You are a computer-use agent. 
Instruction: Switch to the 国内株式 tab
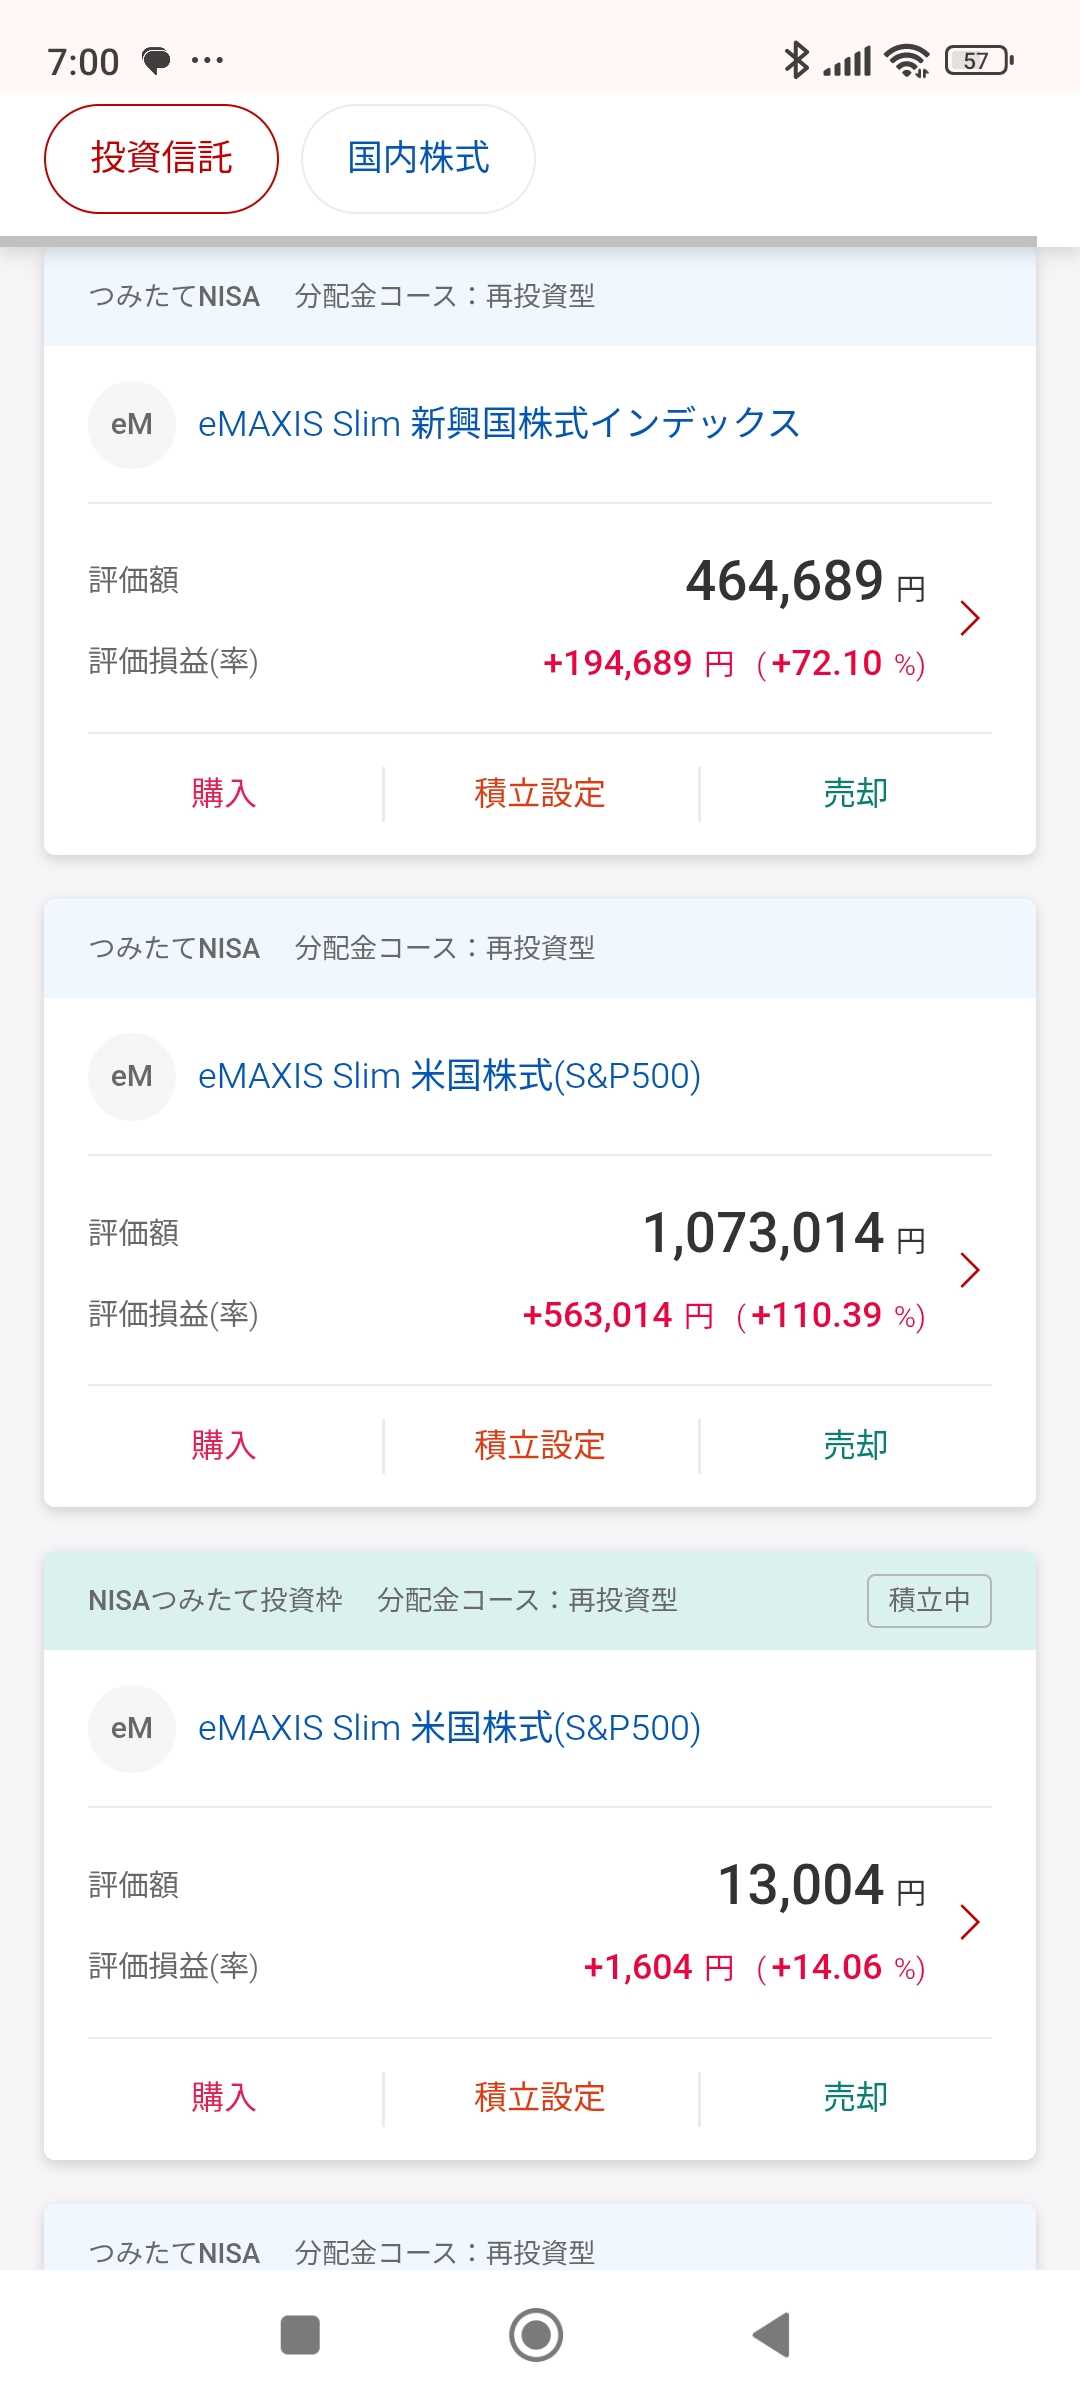(418, 159)
